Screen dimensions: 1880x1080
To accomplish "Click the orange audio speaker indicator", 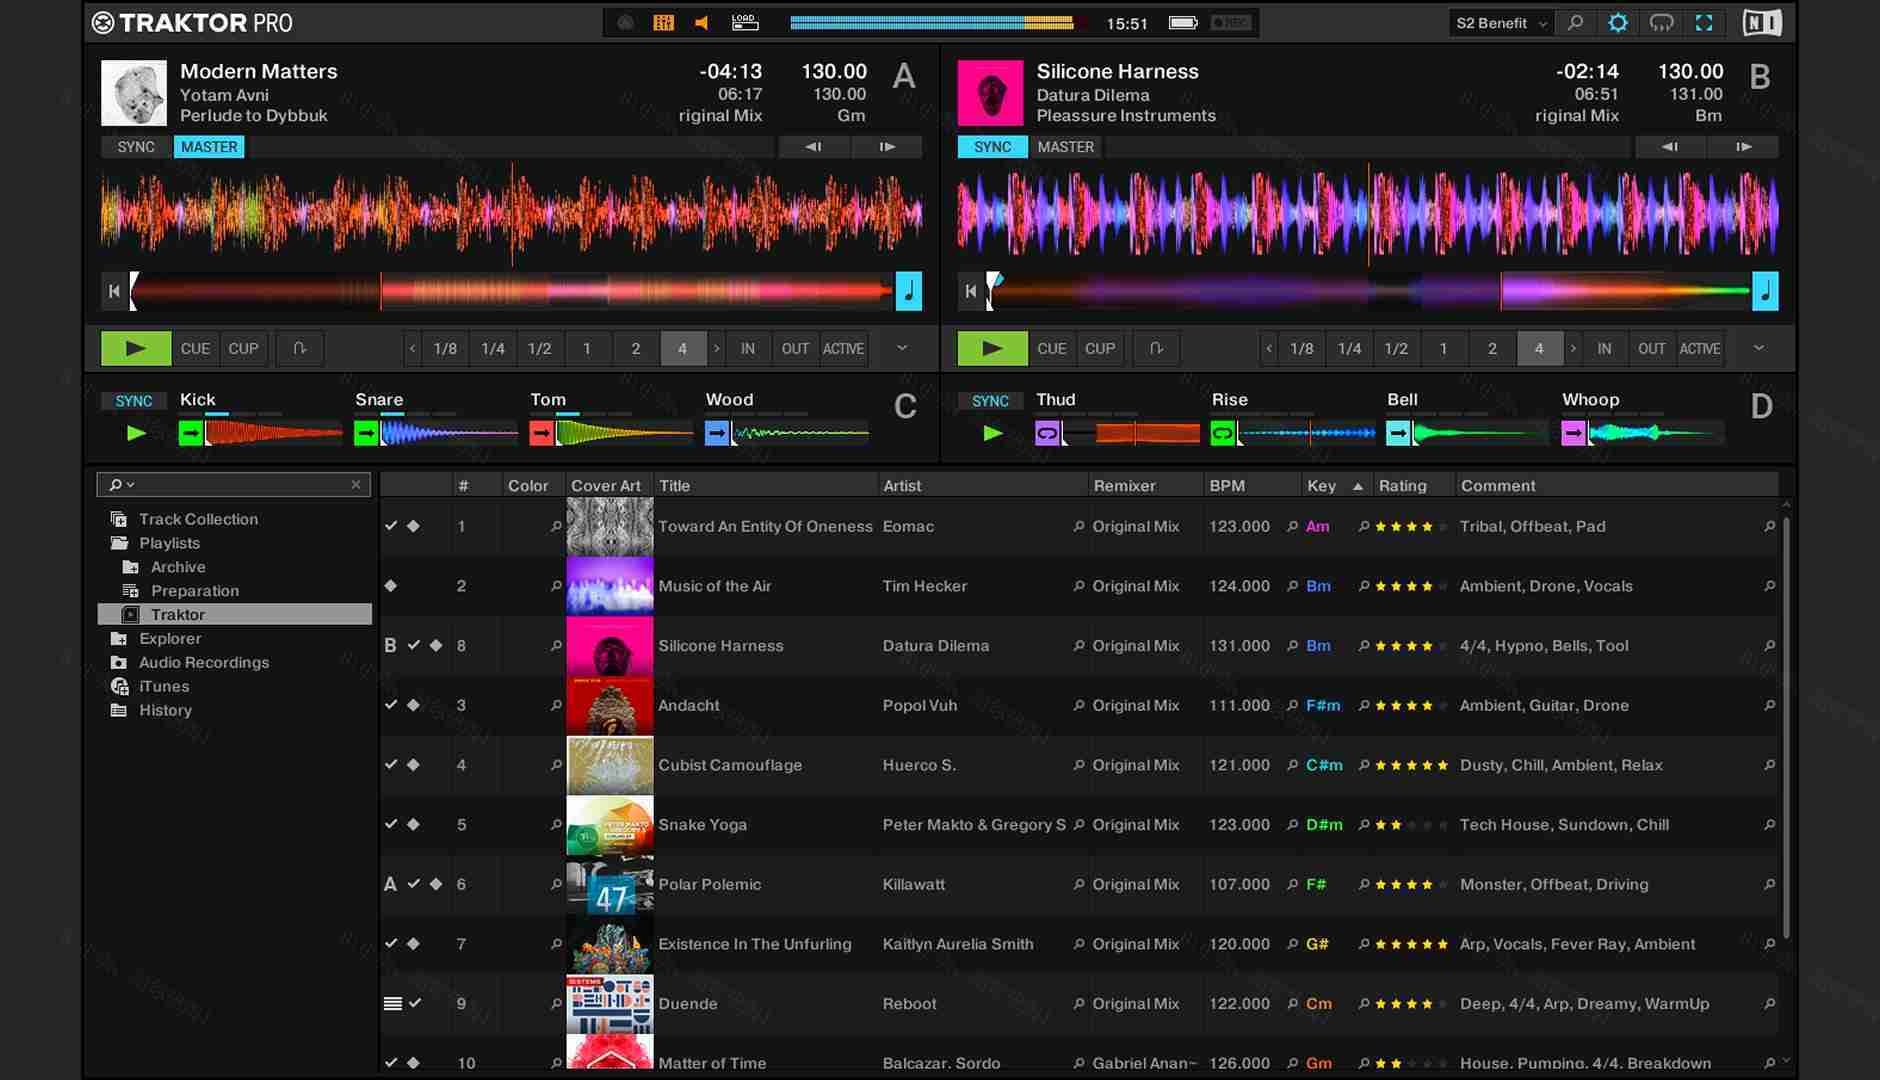I will coord(702,23).
